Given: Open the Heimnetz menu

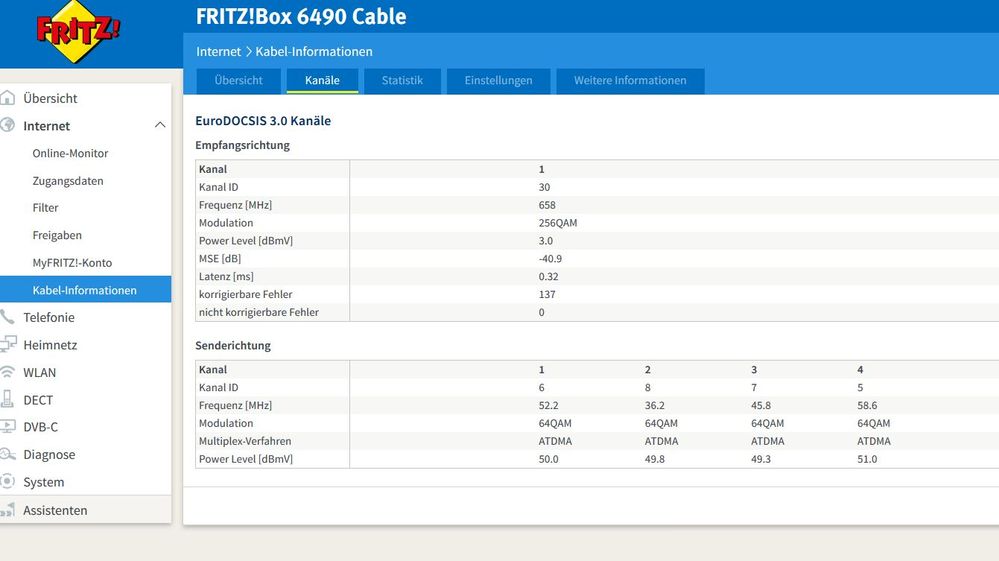Looking at the screenshot, I should (x=50, y=345).
